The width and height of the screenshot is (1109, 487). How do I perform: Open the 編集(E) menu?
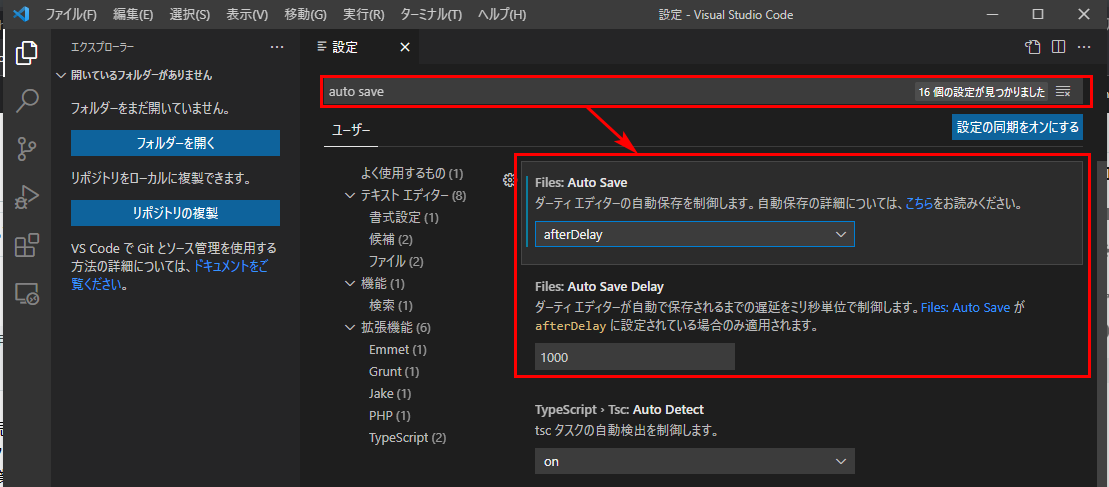pyautogui.click(x=133, y=14)
